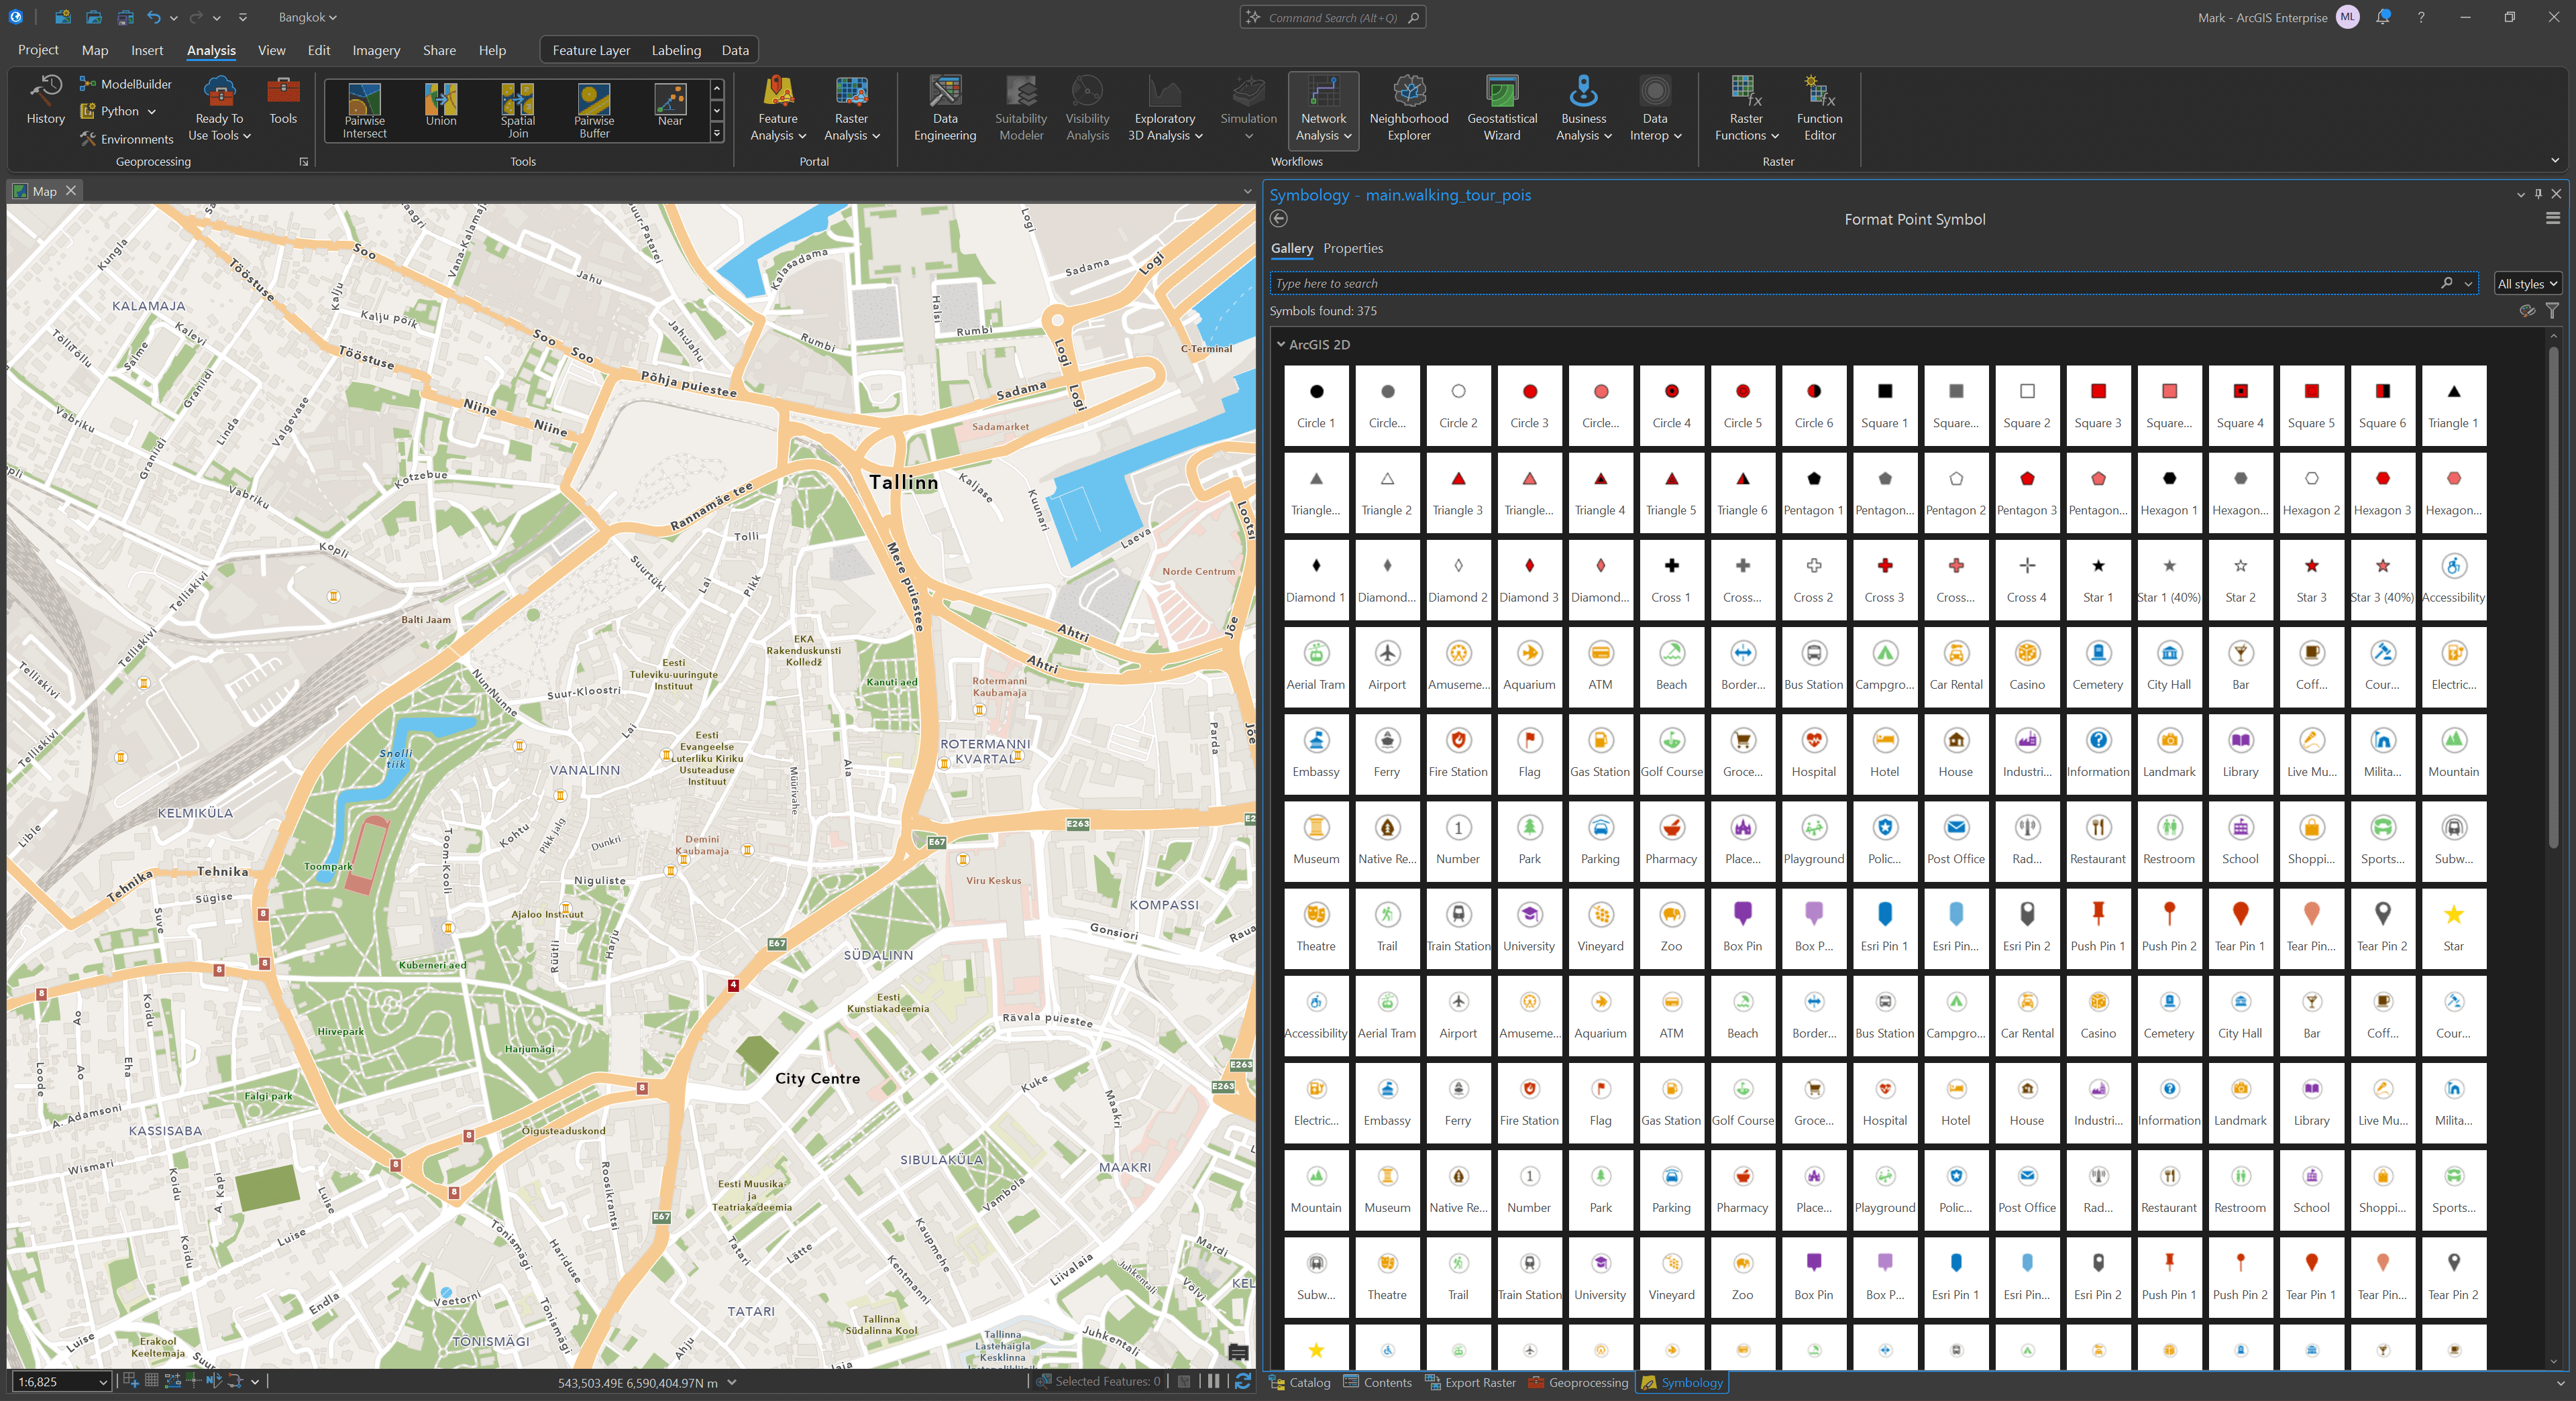Viewport: 2576px width, 1401px height.
Task: Expand Ready To Use Tools menu
Action: click(x=219, y=110)
